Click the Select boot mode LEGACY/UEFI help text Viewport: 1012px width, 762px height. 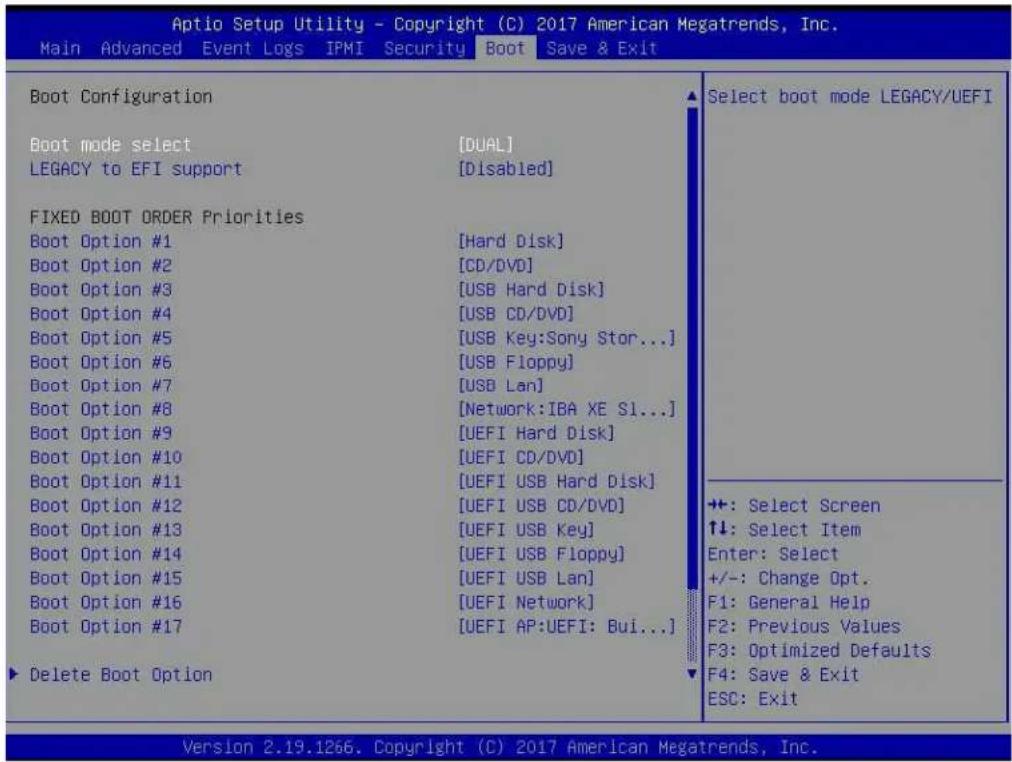850,97
